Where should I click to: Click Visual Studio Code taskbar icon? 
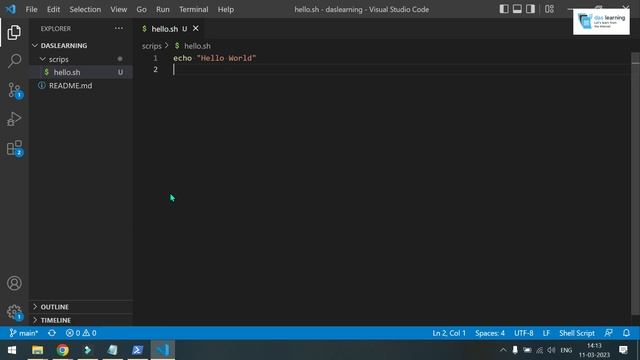click(x=163, y=350)
